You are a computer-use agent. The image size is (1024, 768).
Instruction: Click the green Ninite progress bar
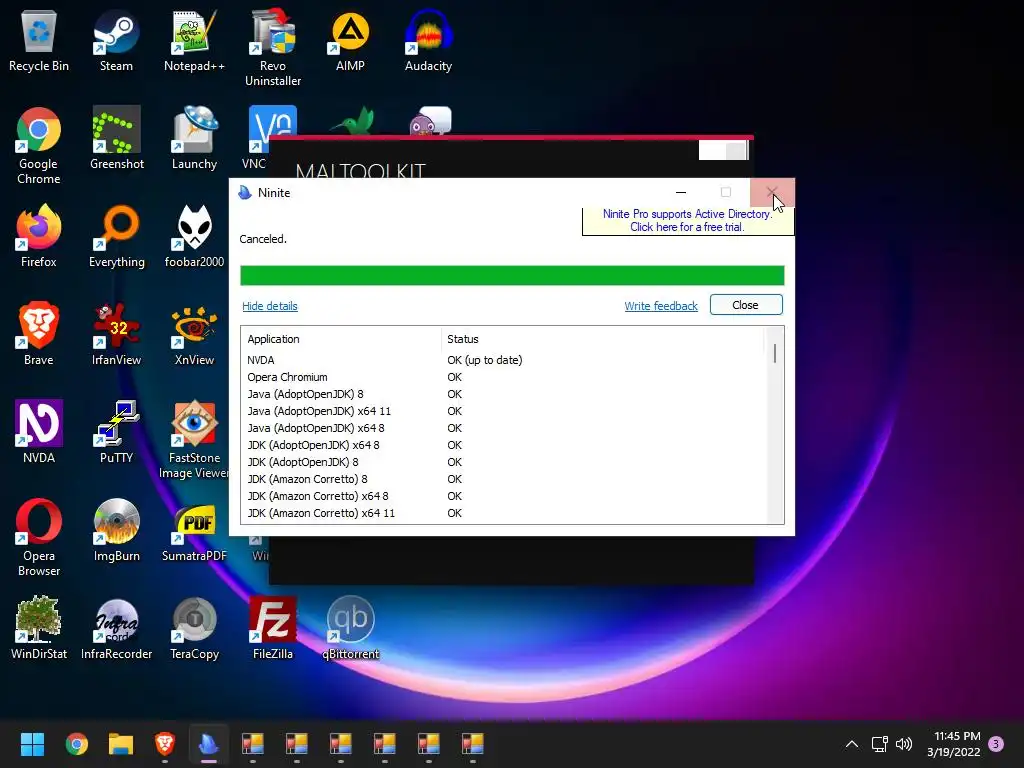[512, 275]
